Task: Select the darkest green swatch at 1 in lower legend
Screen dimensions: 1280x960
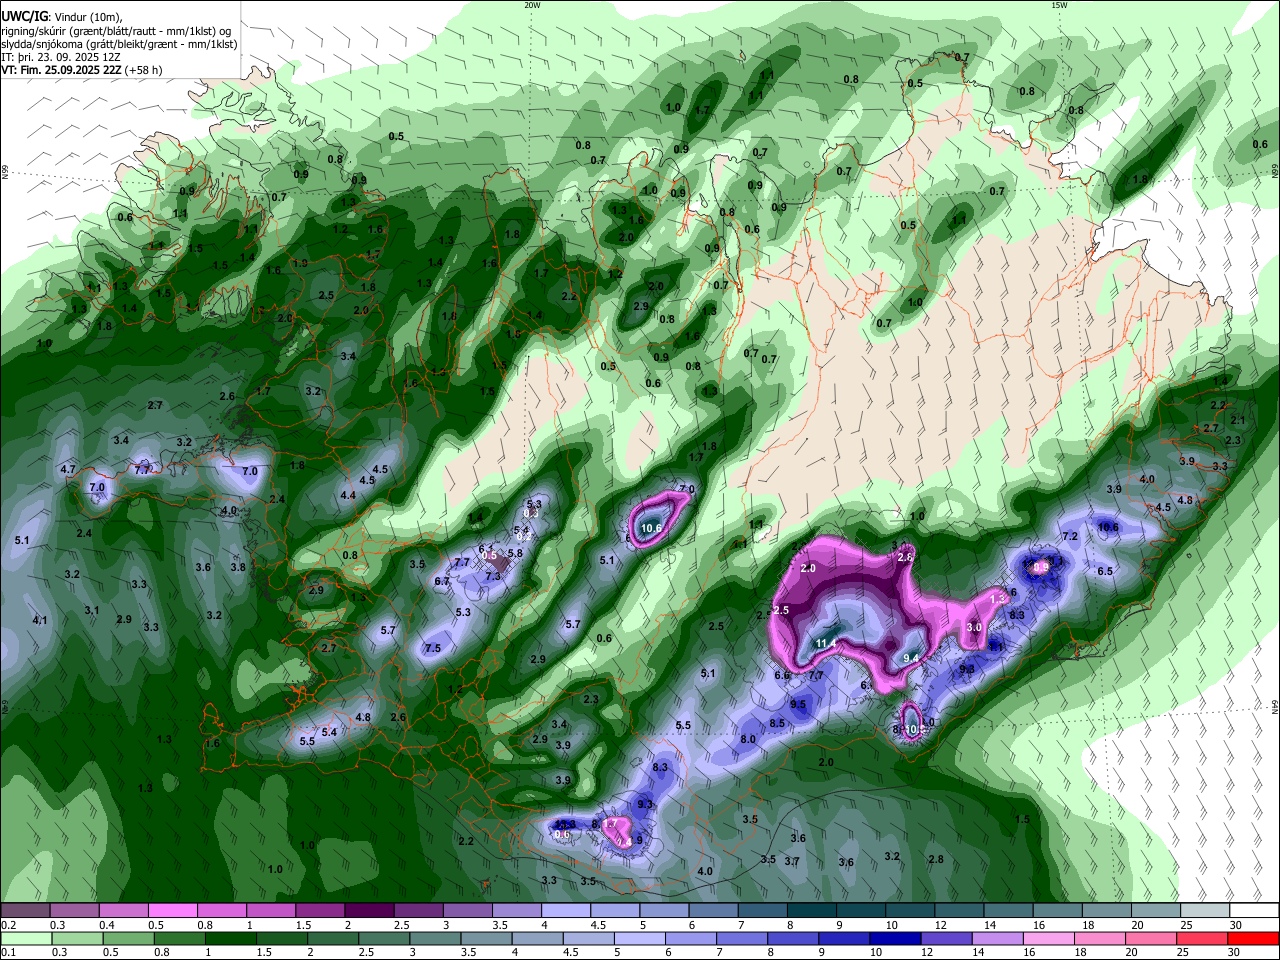Action: [x=231, y=938]
